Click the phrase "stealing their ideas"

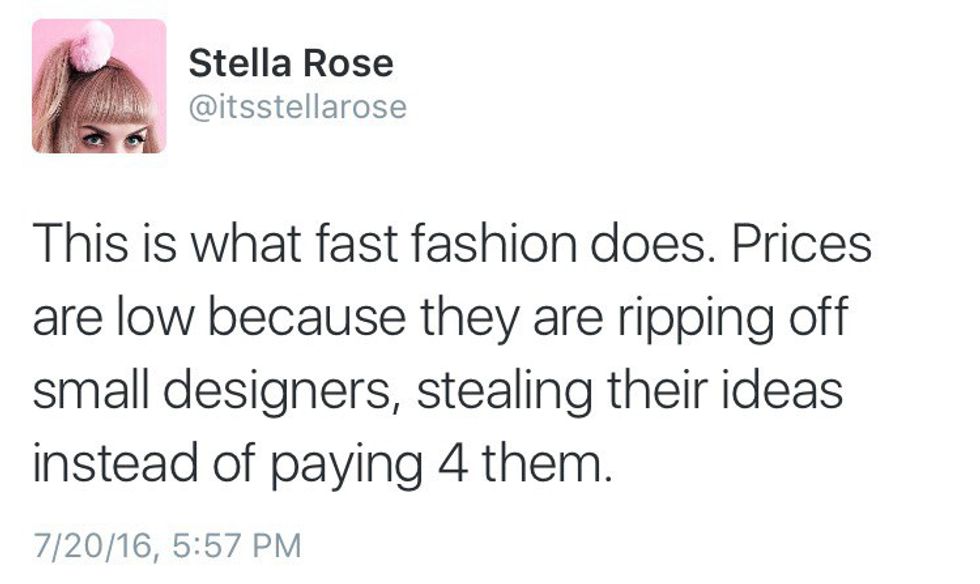coord(628,389)
